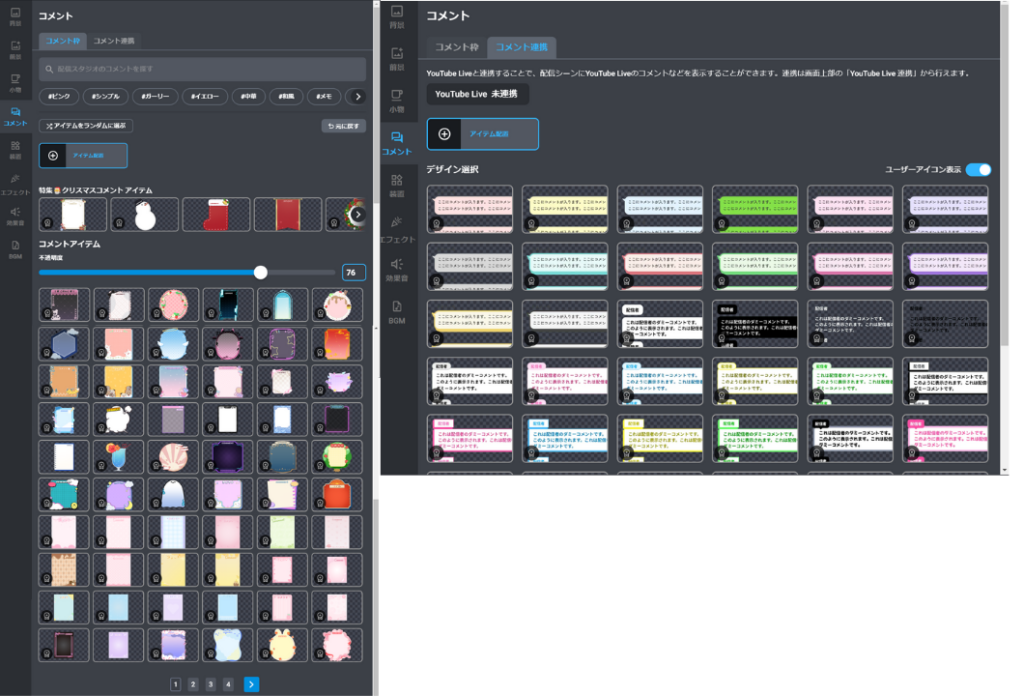Toggle the ユーザーアイコン表示 switch
This screenshot has width=1024, height=696.
[x=978, y=170]
